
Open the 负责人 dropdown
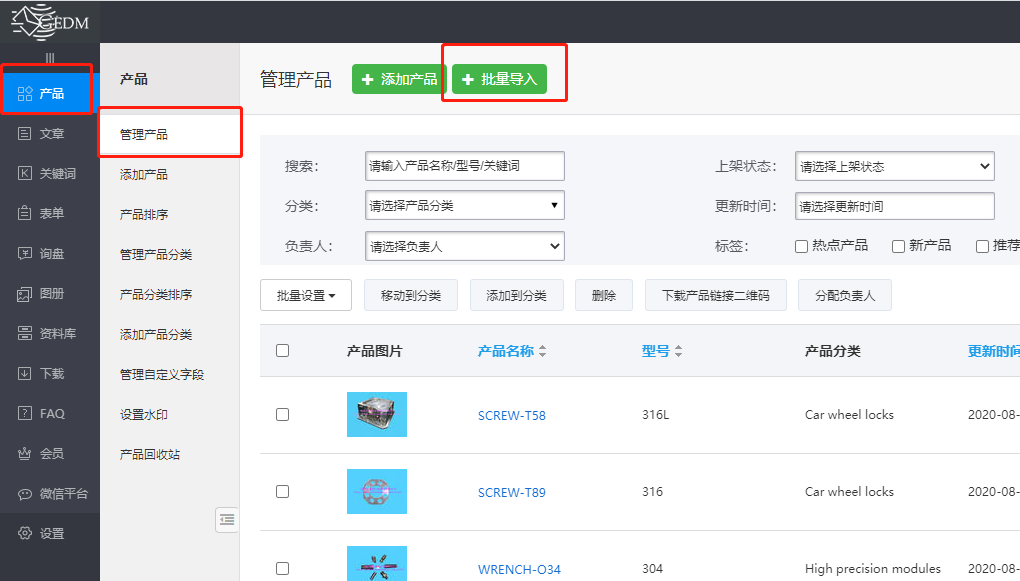coord(464,246)
